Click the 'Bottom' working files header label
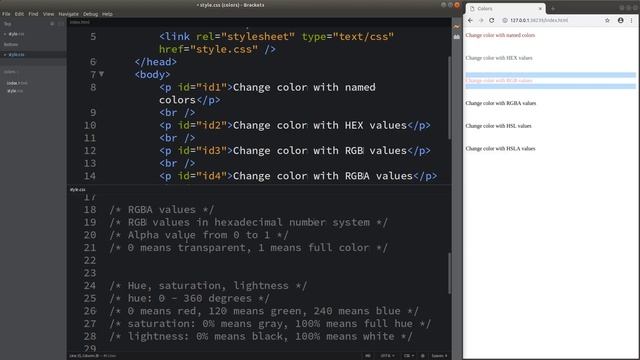This screenshot has width=640, height=360. pos(11,44)
